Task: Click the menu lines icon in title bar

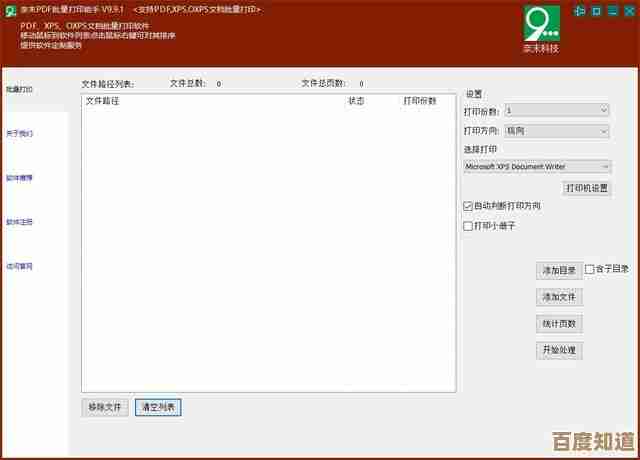Action: 611,11
